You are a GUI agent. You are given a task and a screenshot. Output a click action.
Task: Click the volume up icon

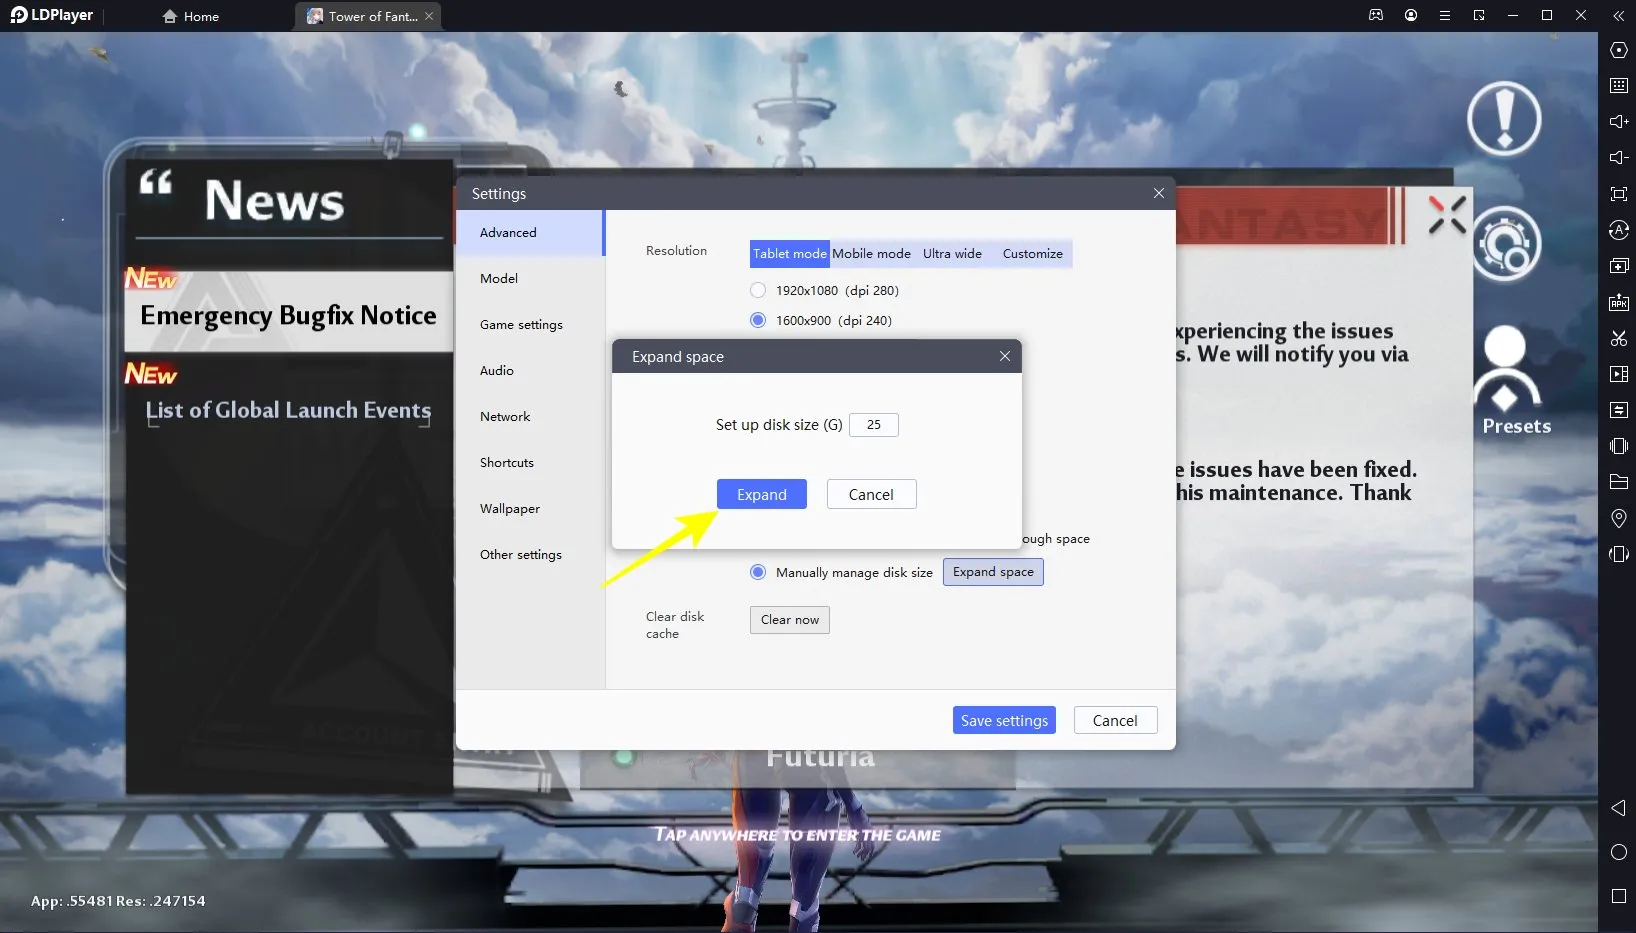coord(1618,122)
